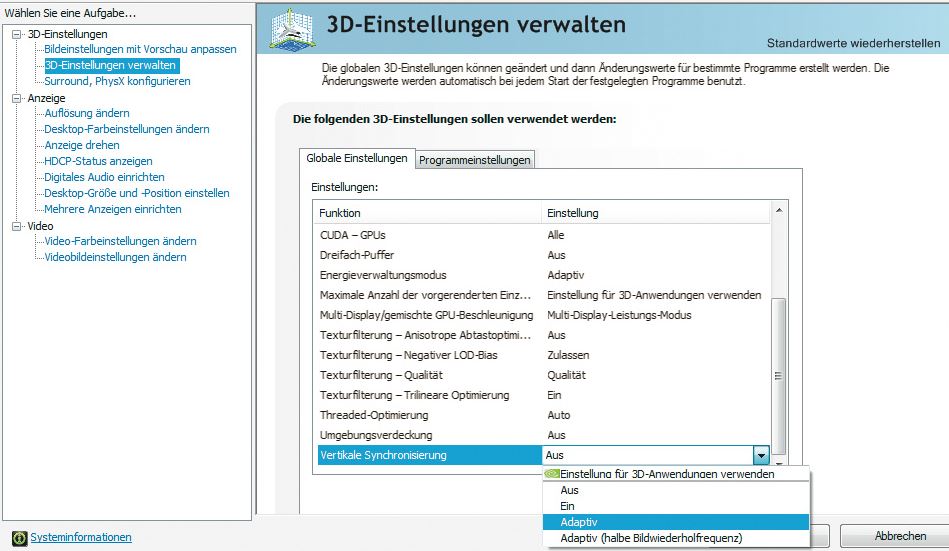
Task: Select Maximale Anzahl der vorgerenderten Einz... row
Action: [543, 295]
